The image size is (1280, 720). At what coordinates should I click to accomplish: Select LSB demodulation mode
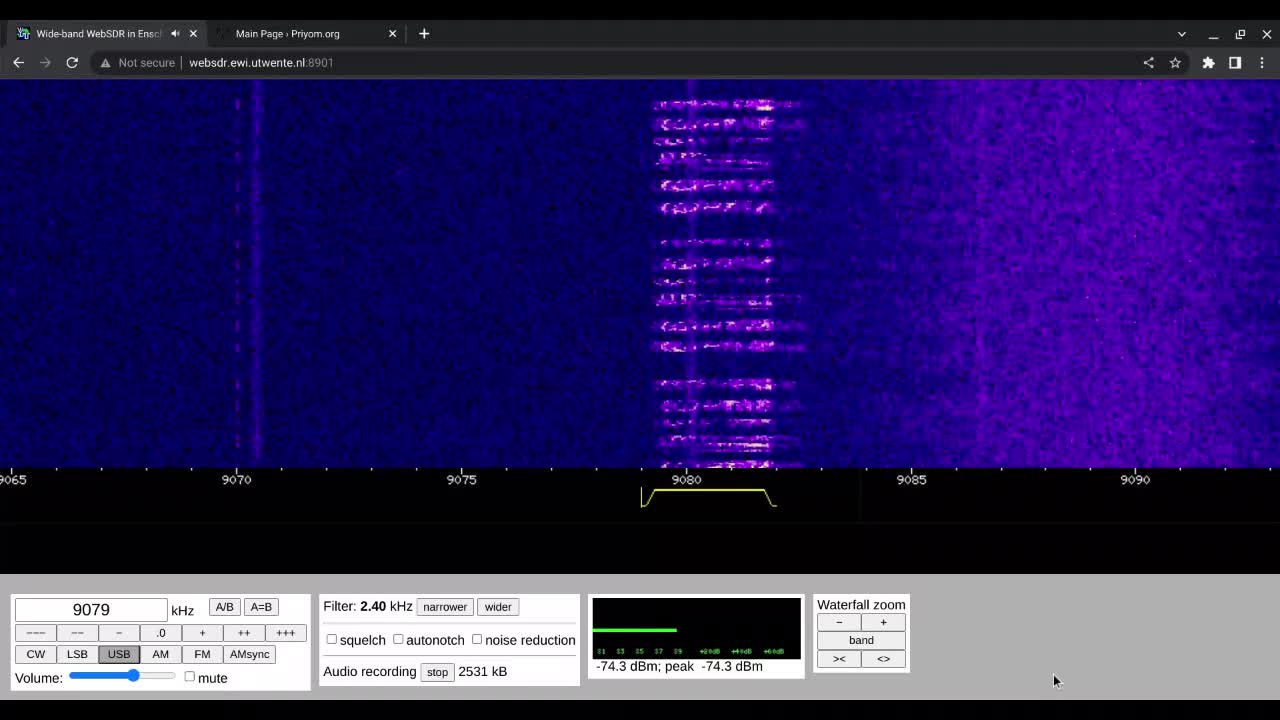click(x=77, y=654)
